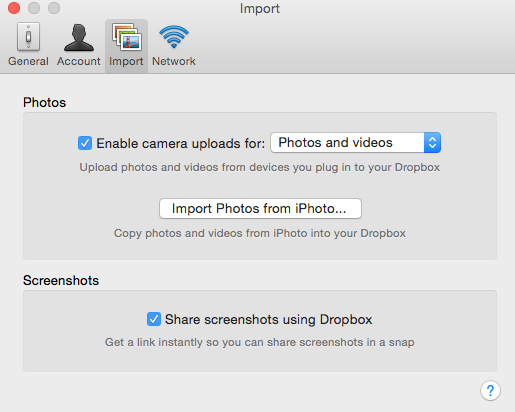Click 'Upload photos and videos from devices' text

(260, 167)
